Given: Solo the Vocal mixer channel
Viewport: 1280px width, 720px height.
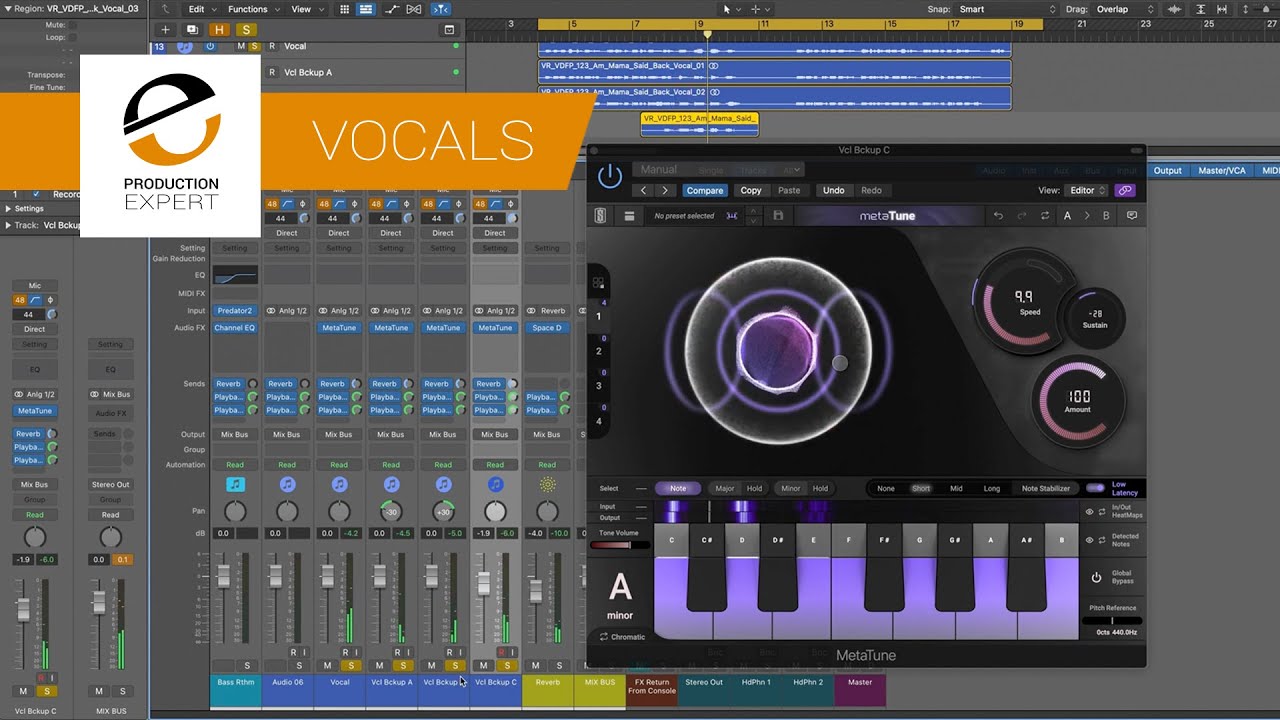Looking at the screenshot, I should click(x=350, y=665).
